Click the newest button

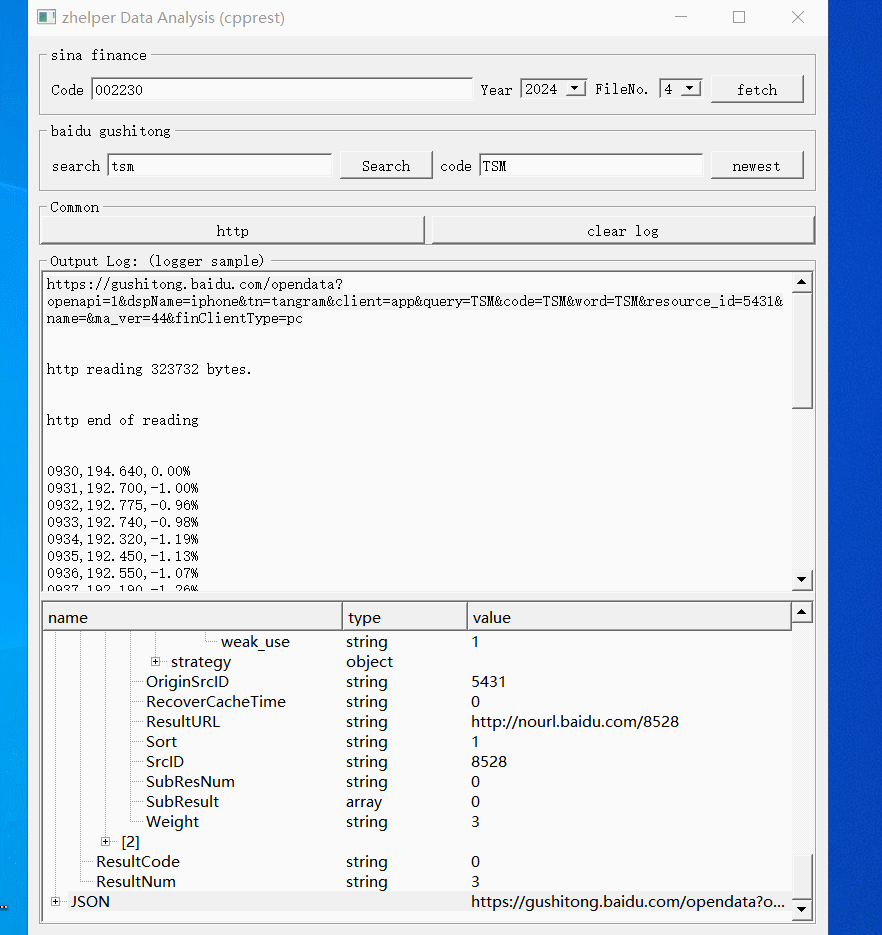pyautogui.click(x=757, y=166)
